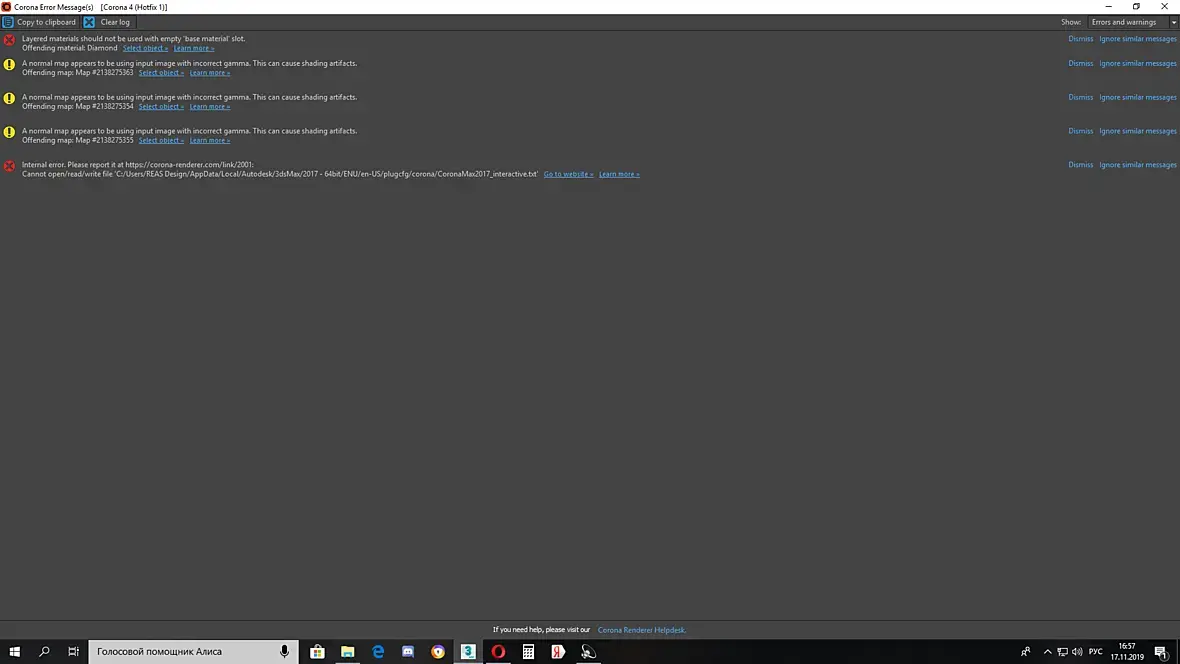Viewport: 1180px width, 664px height.
Task: Dismiss the Internal error message
Action: click(1080, 165)
